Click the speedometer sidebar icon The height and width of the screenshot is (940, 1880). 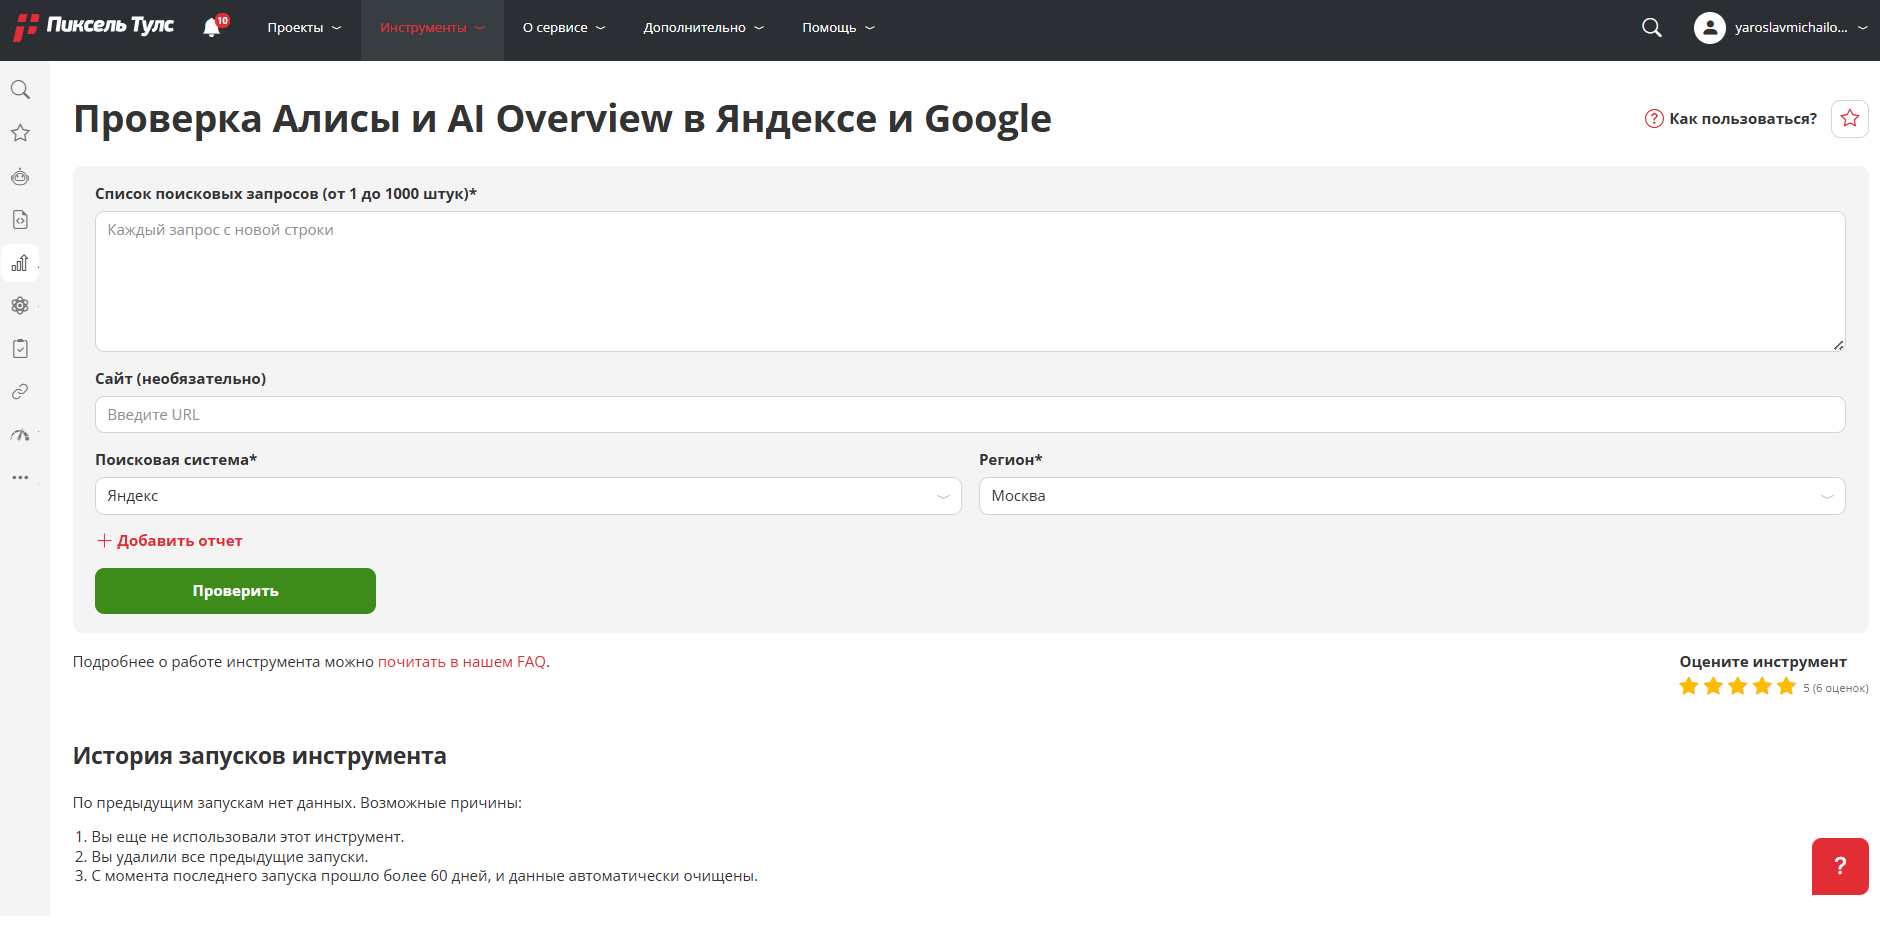click(20, 435)
